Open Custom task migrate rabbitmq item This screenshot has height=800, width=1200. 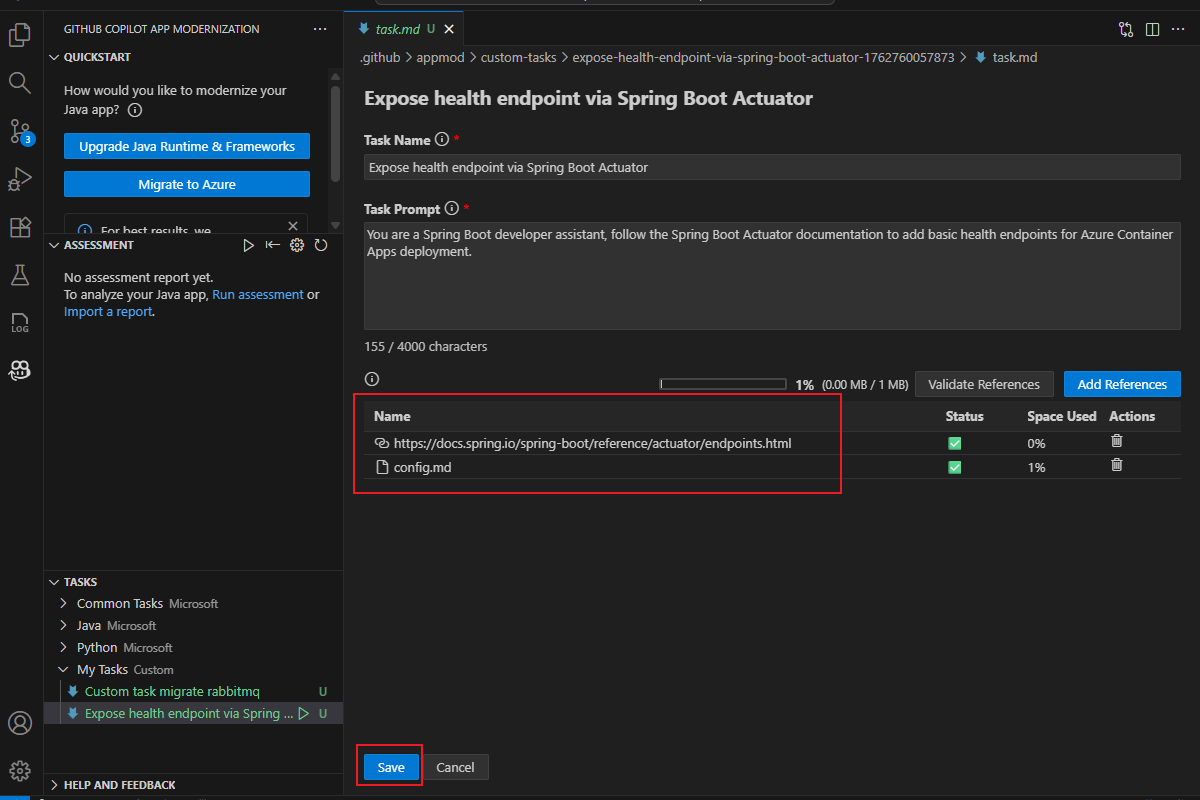point(172,692)
